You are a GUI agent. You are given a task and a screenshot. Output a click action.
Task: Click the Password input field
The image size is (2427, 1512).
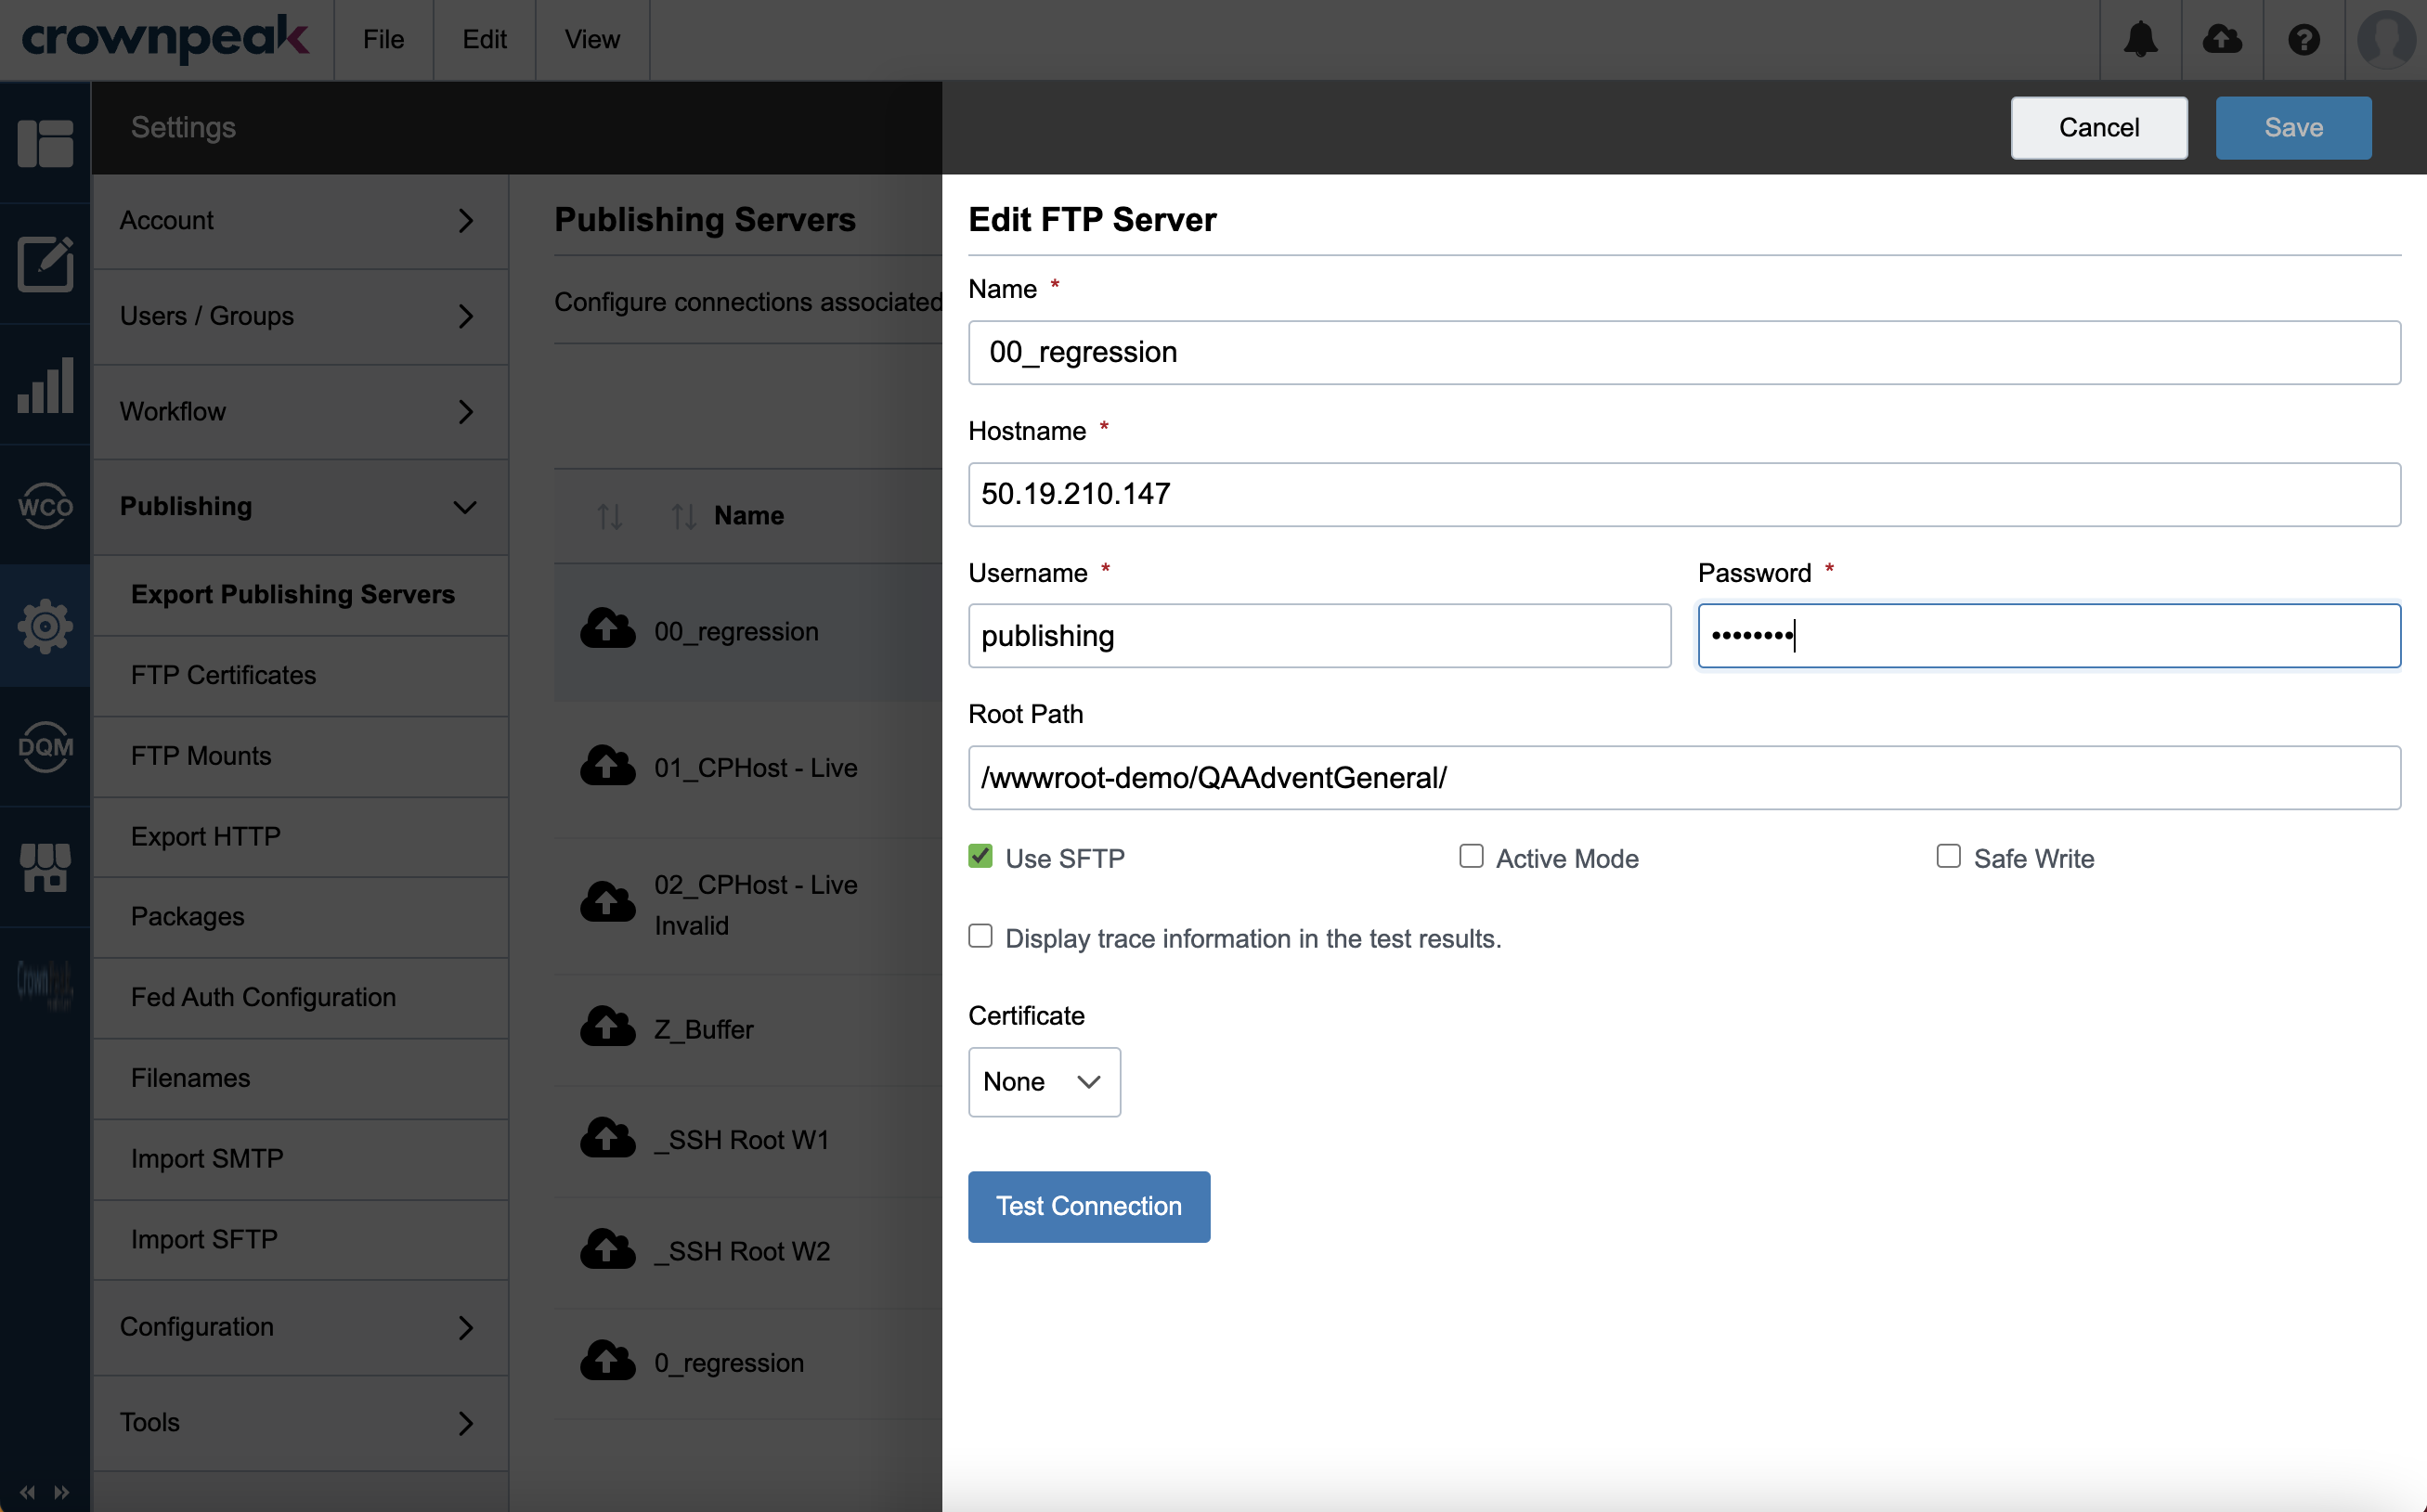2049,636
